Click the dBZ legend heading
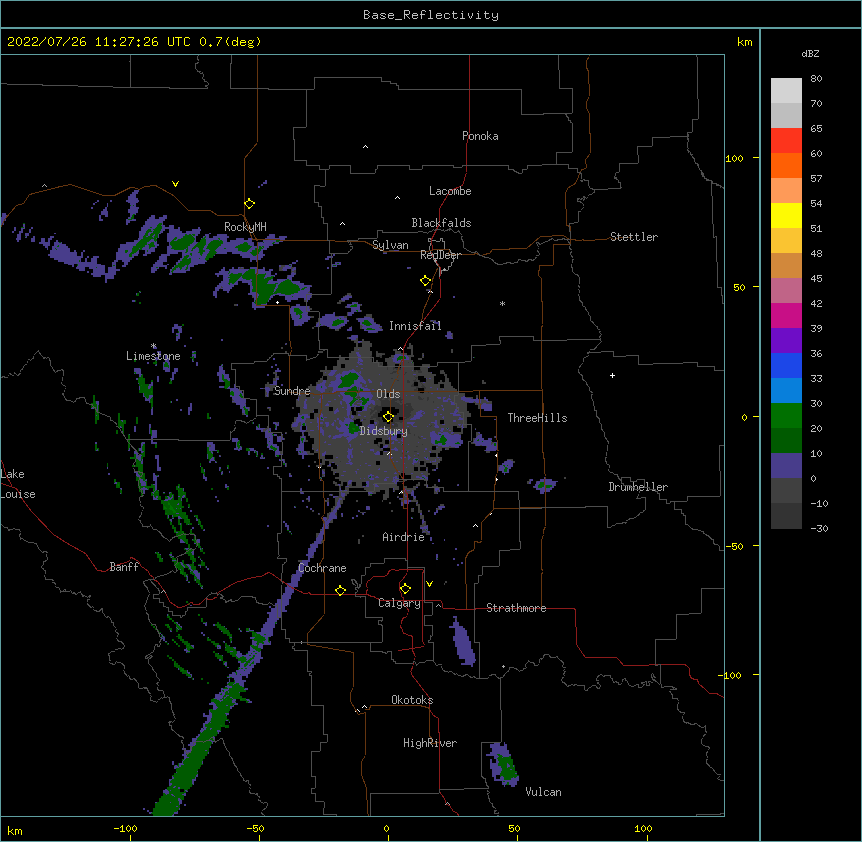Viewport: 862px width, 842px height. [810, 53]
